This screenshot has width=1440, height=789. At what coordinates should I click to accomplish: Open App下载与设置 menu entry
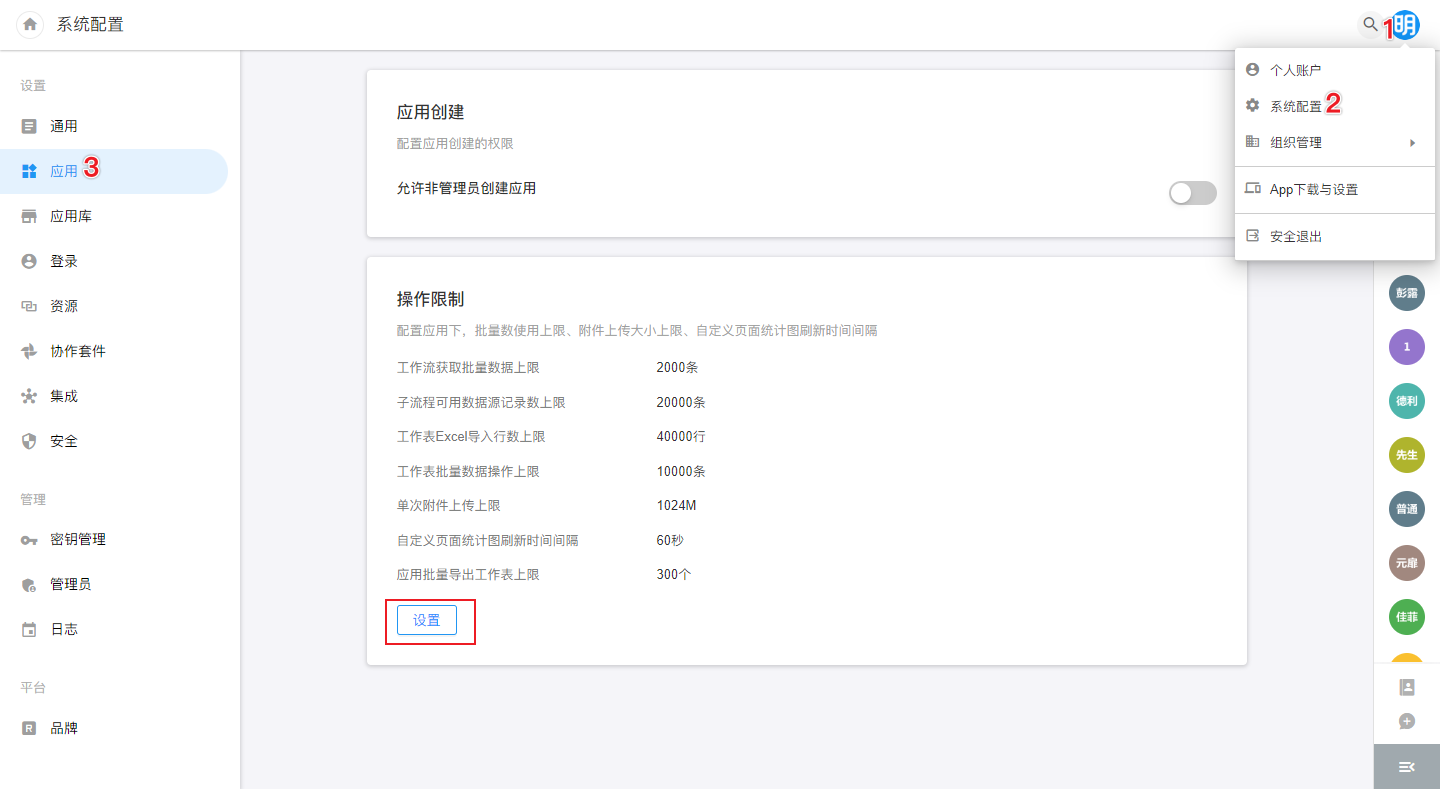click(x=1313, y=190)
